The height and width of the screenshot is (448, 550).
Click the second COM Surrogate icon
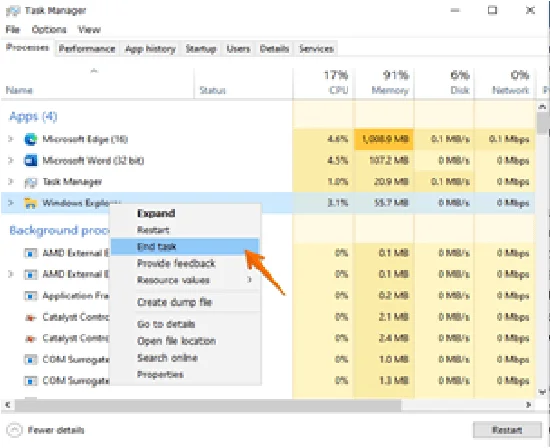coord(31,381)
